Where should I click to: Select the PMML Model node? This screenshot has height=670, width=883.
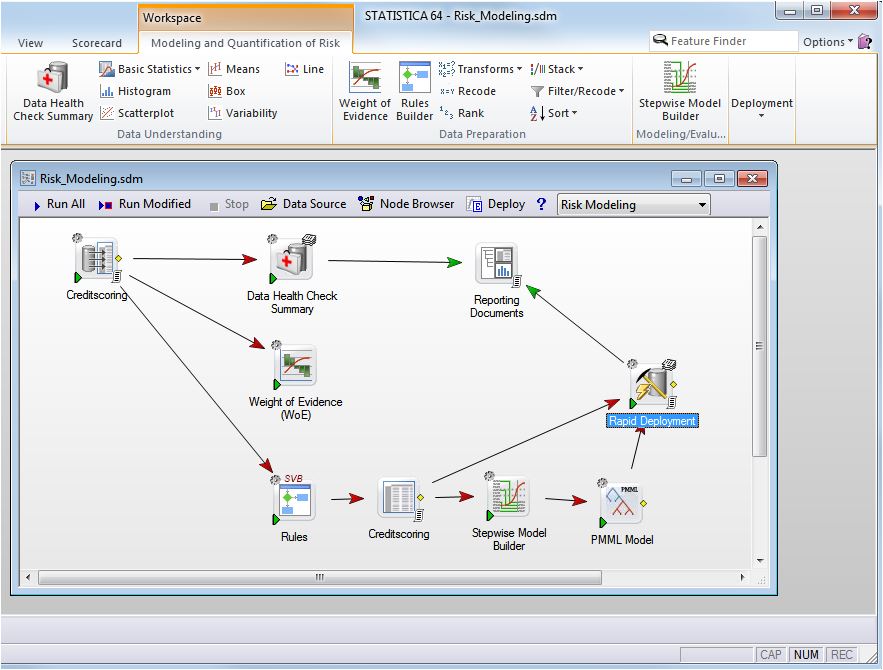coord(622,502)
